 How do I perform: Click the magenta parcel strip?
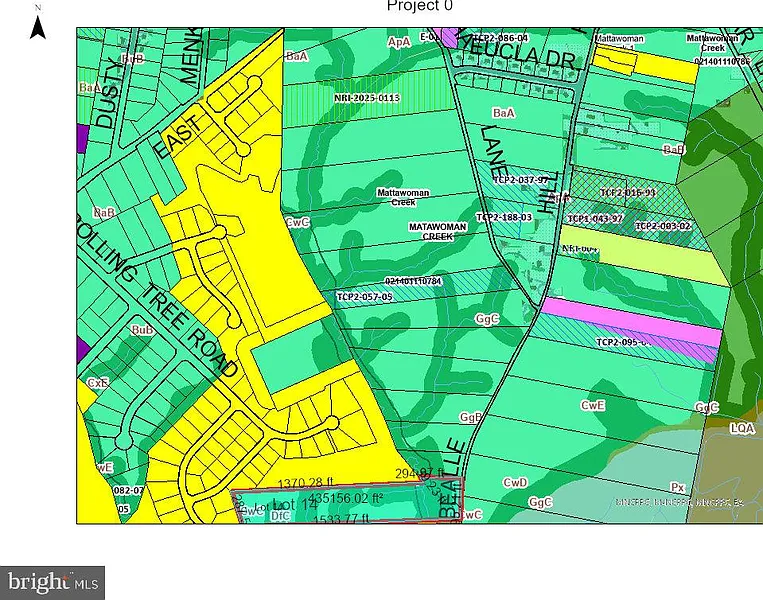pyautogui.click(x=630, y=321)
